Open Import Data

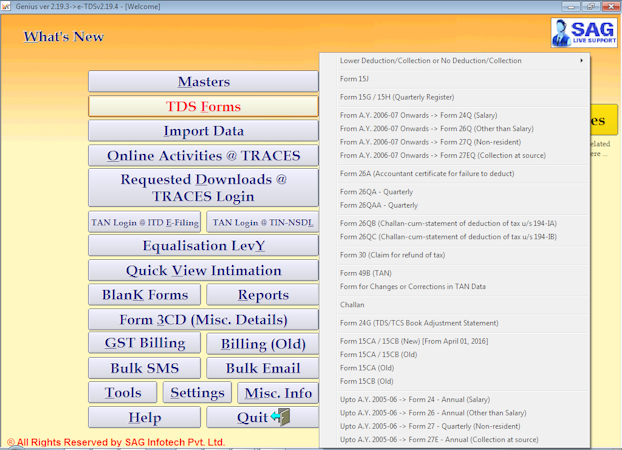203,131
